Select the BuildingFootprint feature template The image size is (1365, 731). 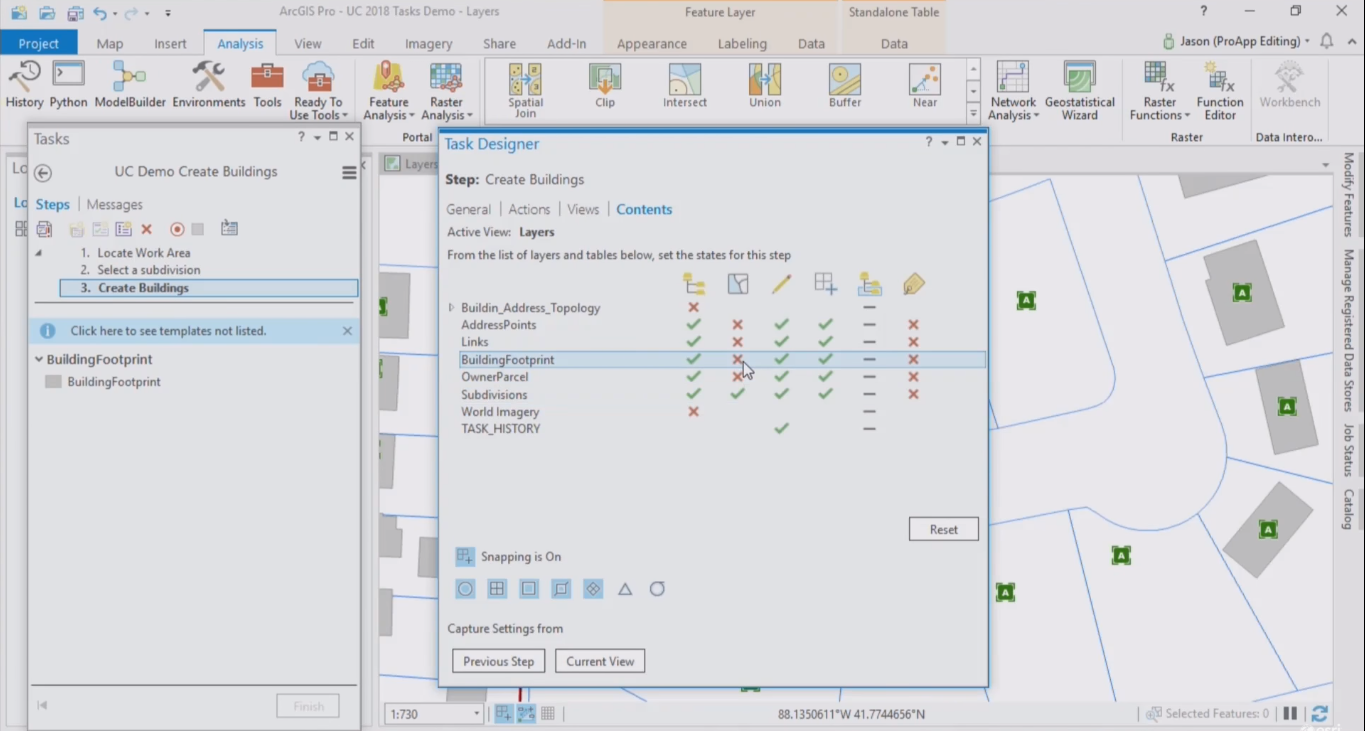(x=114, y=382)
